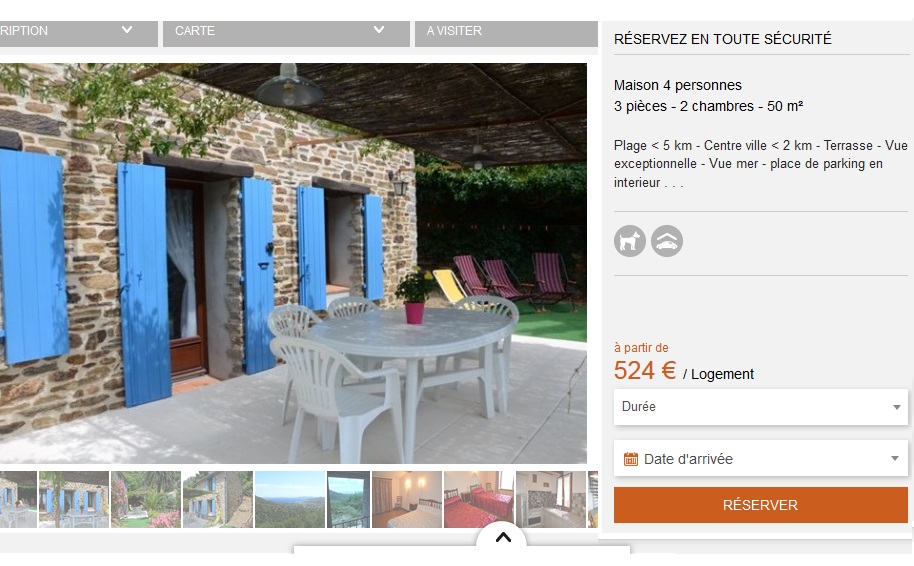Select the terrace table thumbnail with blue shutters
Image resolution: width=914 pixels, height=566 pixels.
click(74, 500)
